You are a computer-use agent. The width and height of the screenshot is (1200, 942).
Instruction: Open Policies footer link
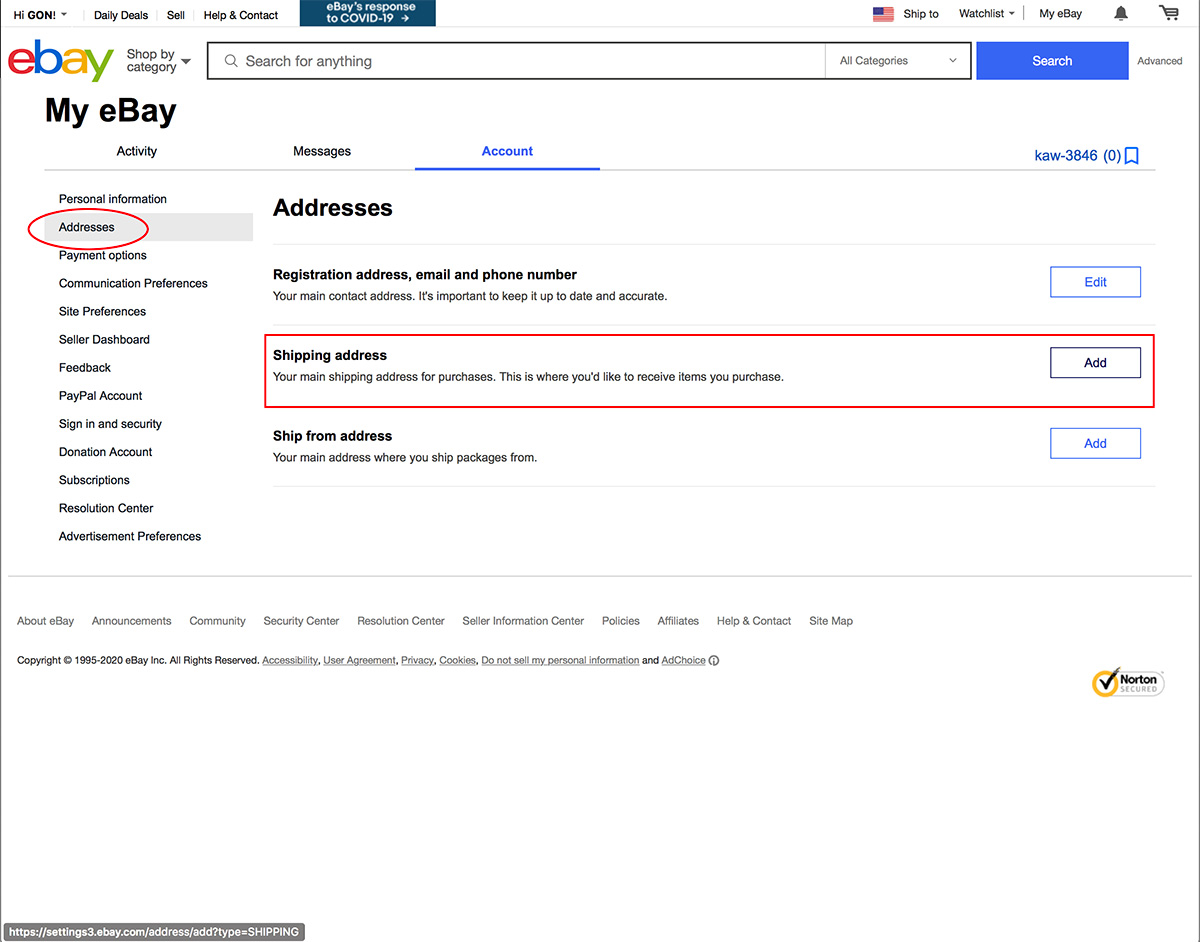pyautogui.click(x=621, y=621)
